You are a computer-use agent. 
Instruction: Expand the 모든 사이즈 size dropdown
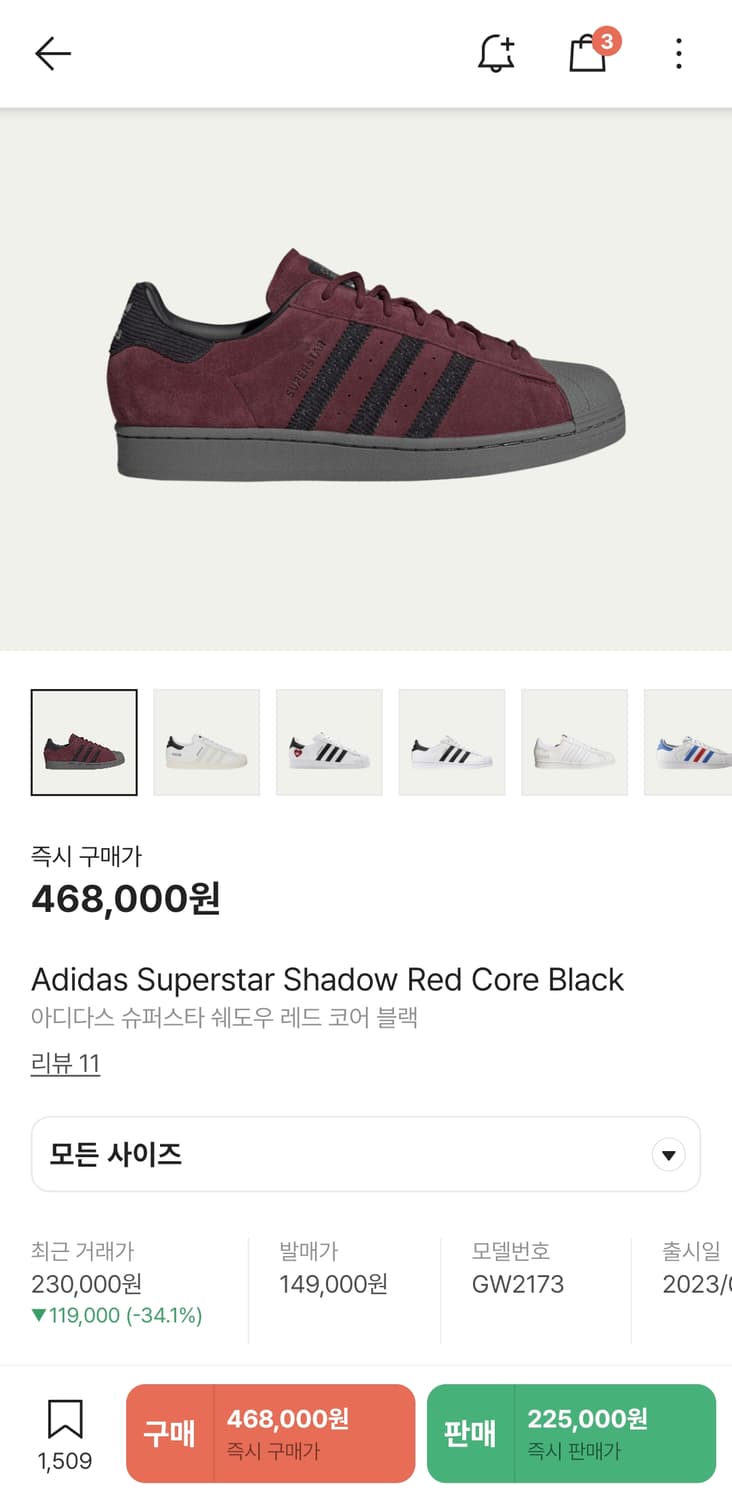[366, 1155]
